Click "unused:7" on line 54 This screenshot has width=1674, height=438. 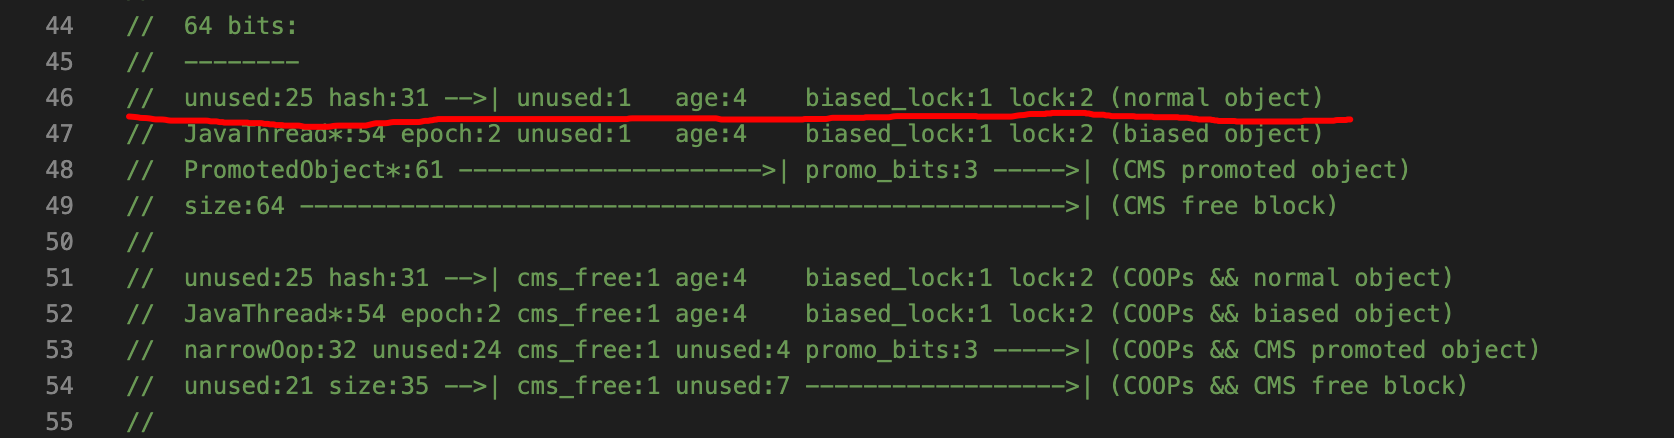click(x=732, y=386)
